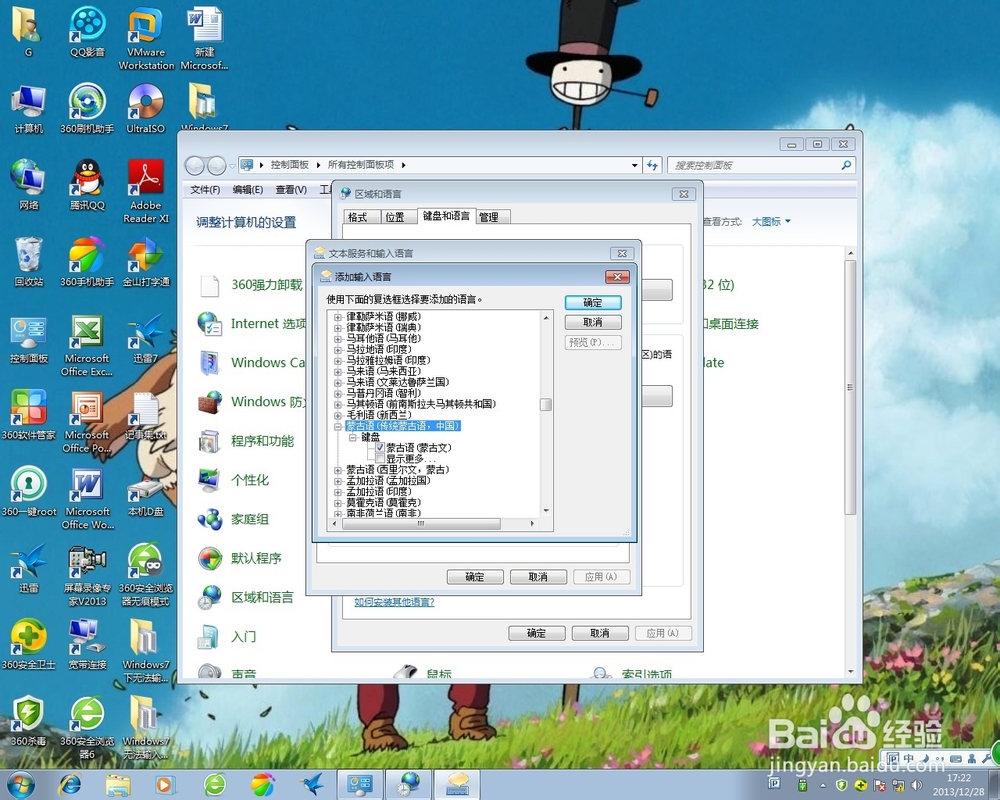The image size is (1000, 800).
Task: Expand 莫霍克语 (莫霍克) tree node
Action: point(338,503)
